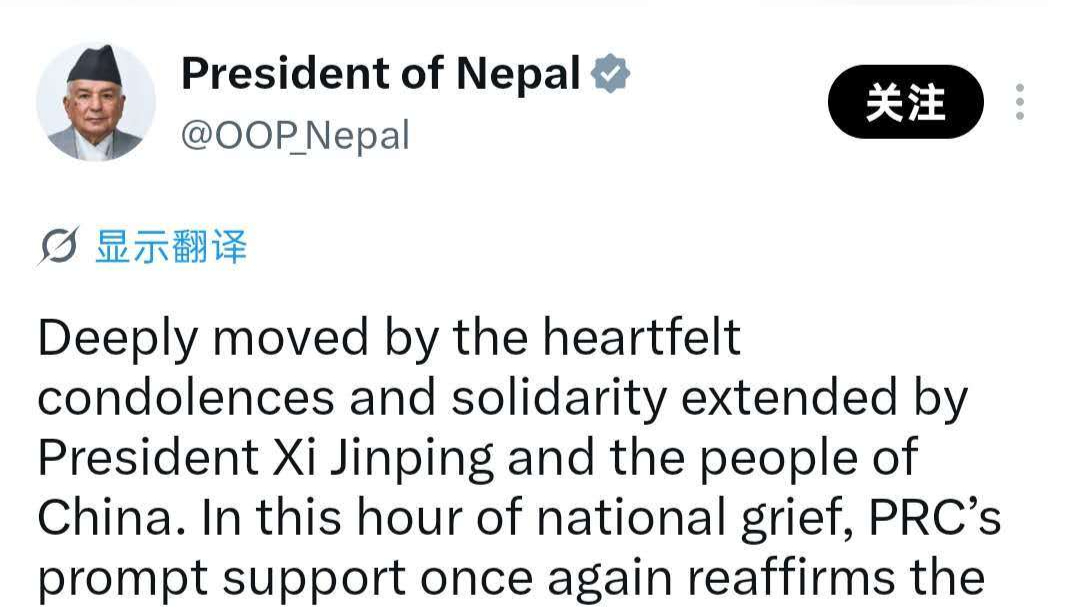The image size is (1080, 608).
Task: Click the phrase extended by
Action: click(x=824, y=399)
